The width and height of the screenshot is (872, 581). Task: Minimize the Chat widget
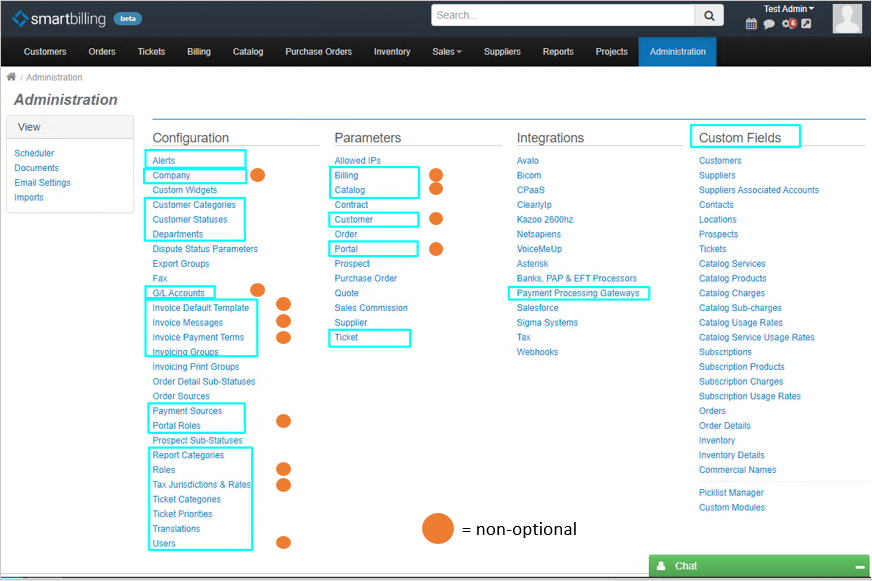860,567
